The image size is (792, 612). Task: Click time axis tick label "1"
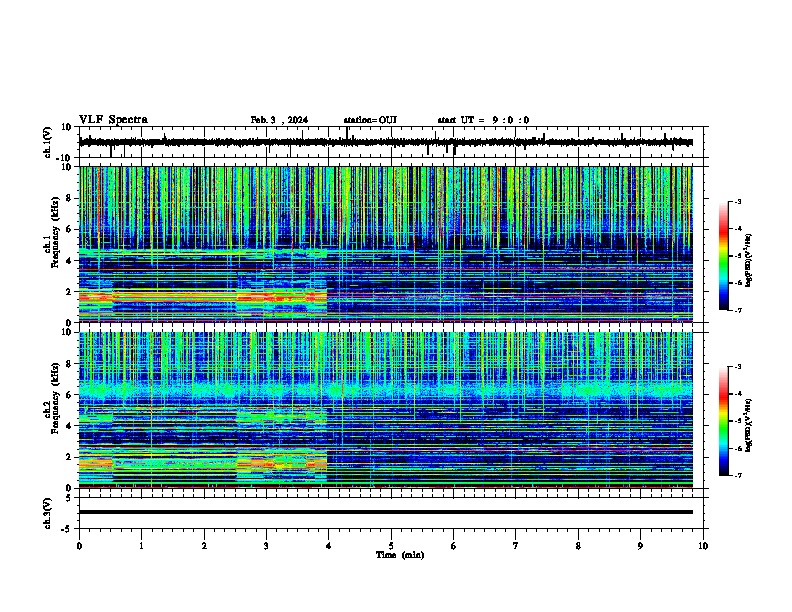click(x=141, y=546)
